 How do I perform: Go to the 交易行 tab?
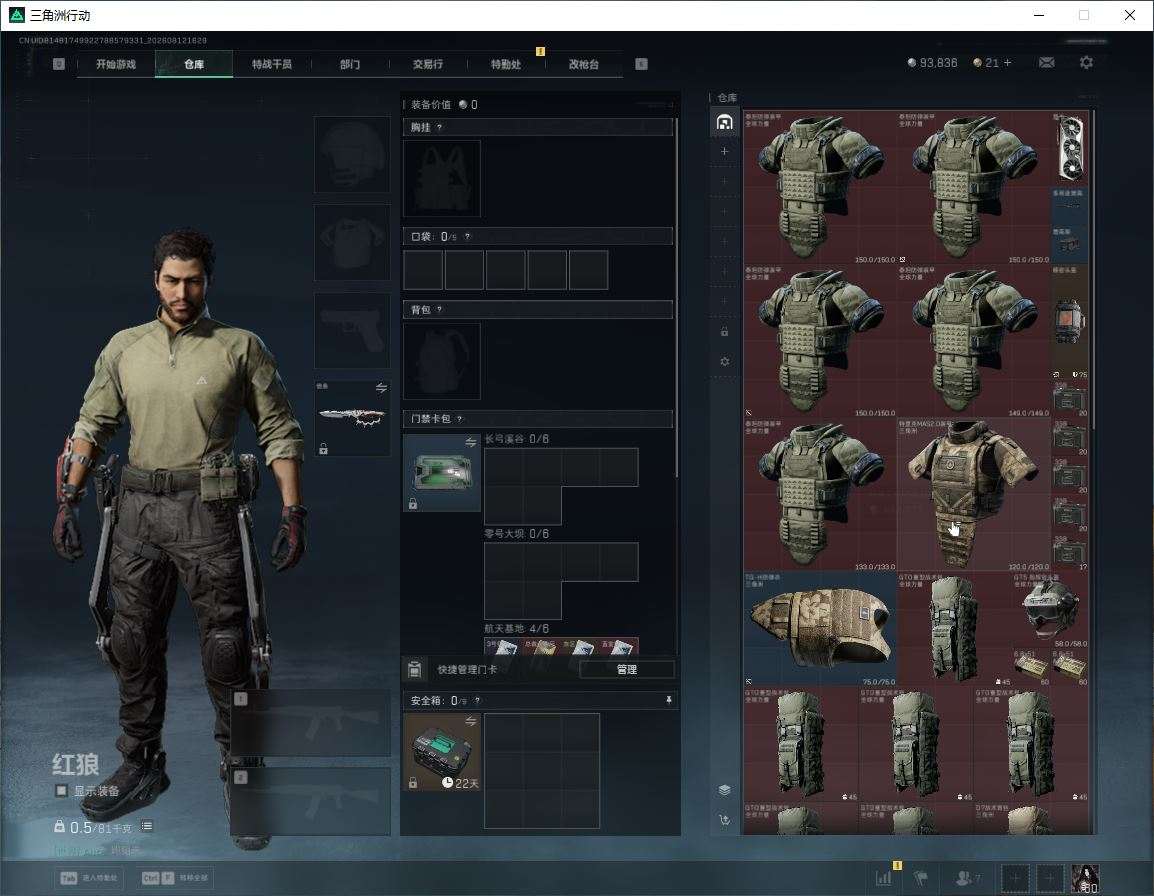(428, 64)
